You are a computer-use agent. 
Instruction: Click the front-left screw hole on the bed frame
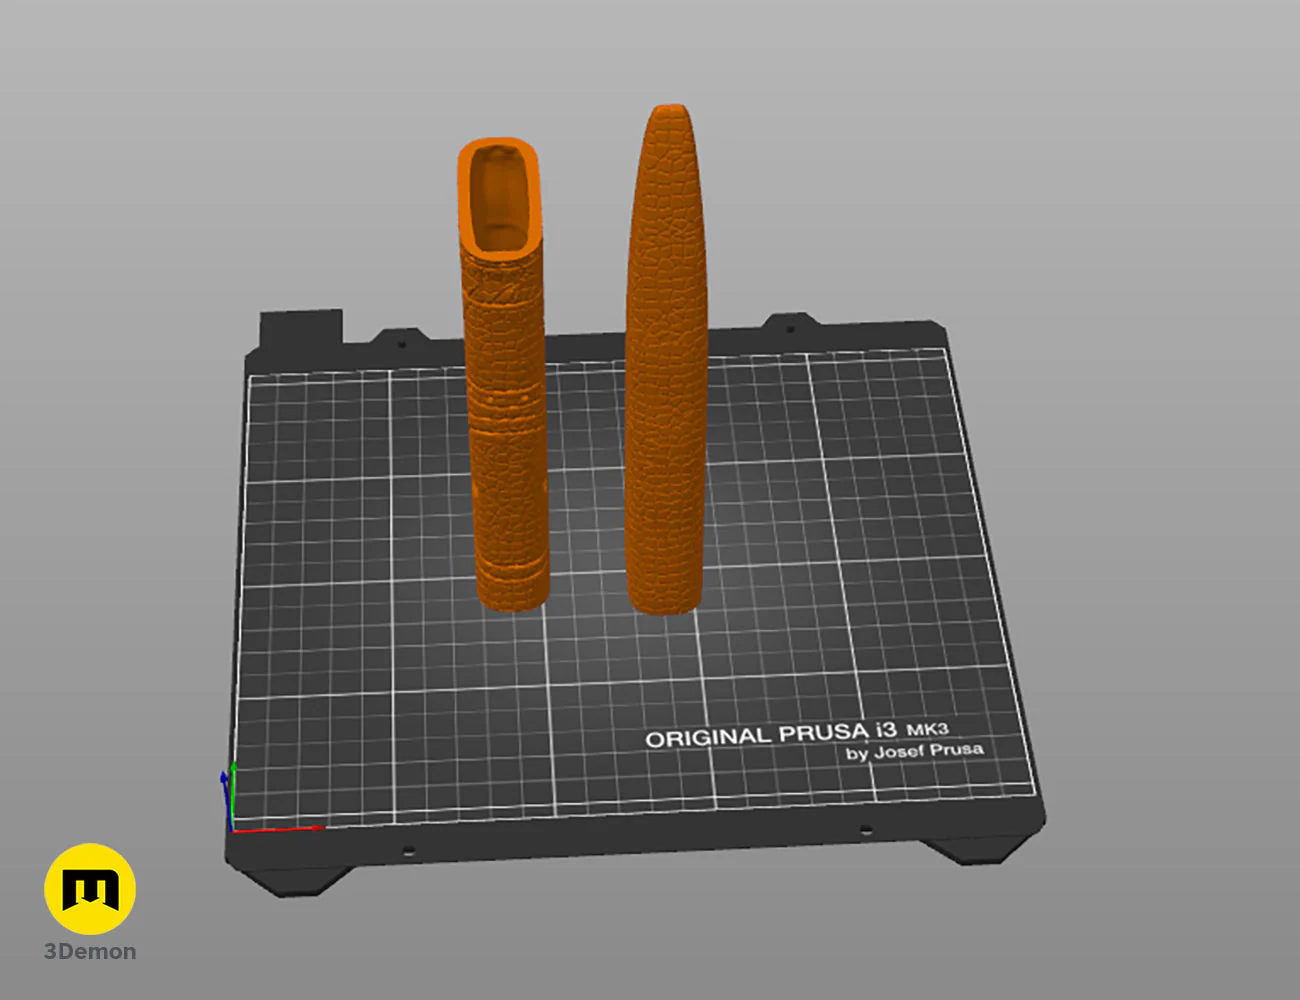[408, 851]
